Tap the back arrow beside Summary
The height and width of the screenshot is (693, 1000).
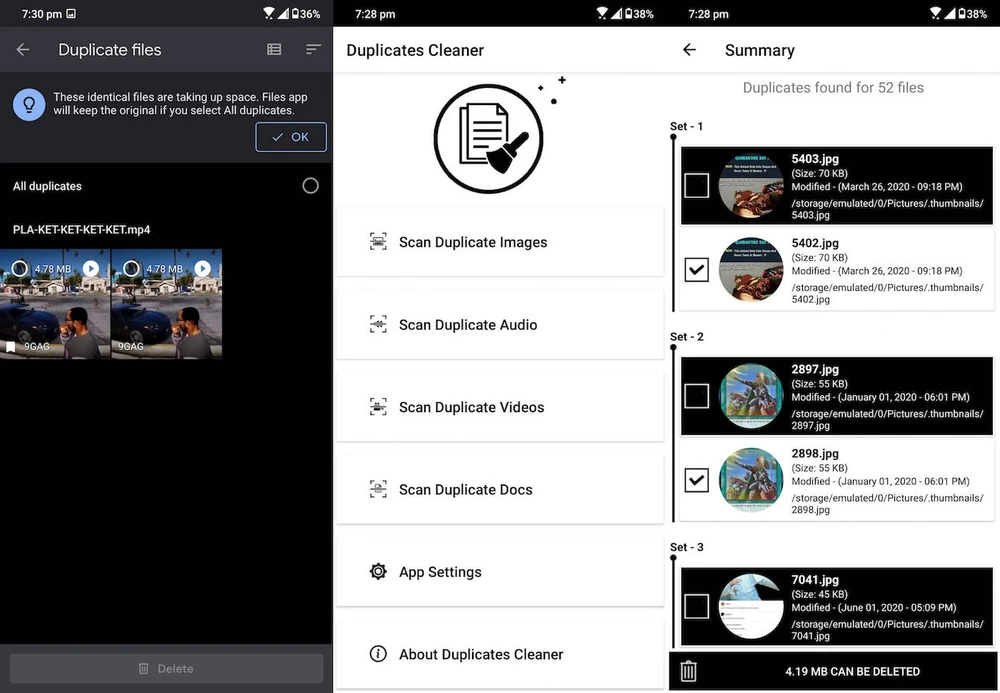point(689,50)
